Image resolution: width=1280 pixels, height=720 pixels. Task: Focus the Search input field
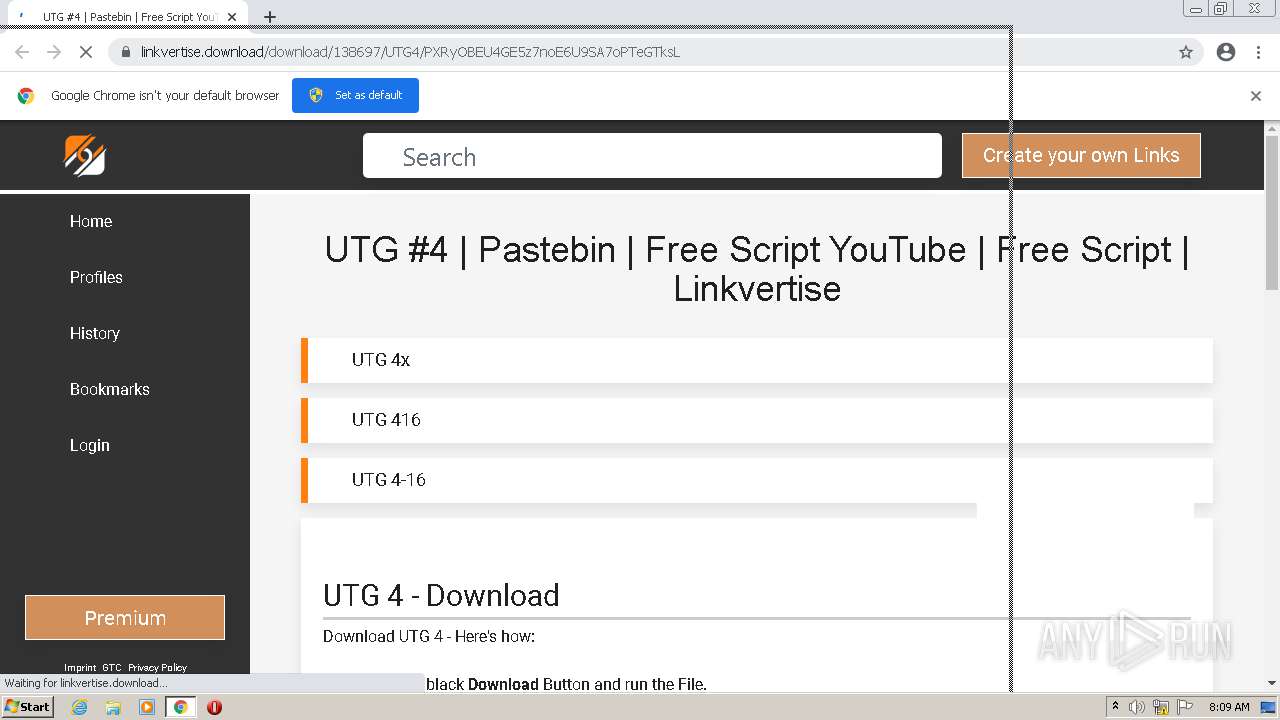(x=652, y=156)
